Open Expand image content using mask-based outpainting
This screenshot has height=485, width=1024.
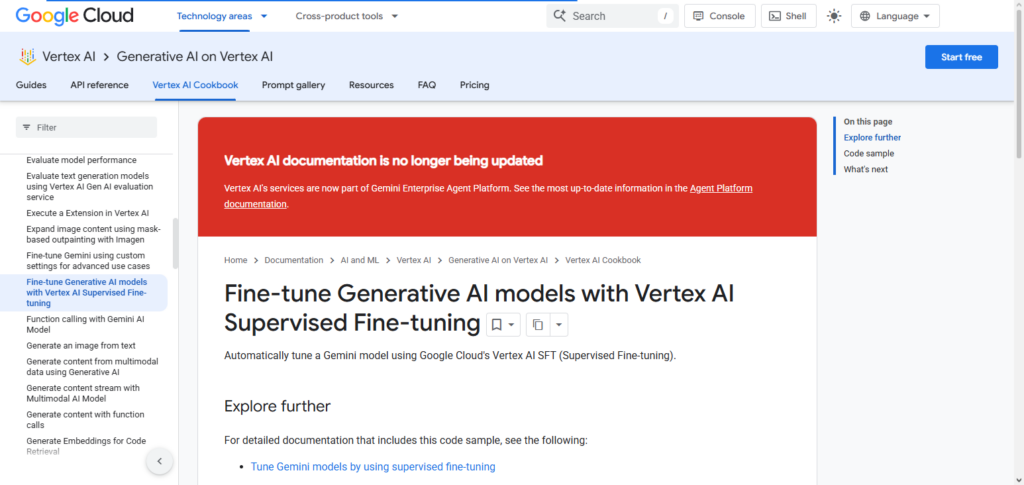click(93, 234)
